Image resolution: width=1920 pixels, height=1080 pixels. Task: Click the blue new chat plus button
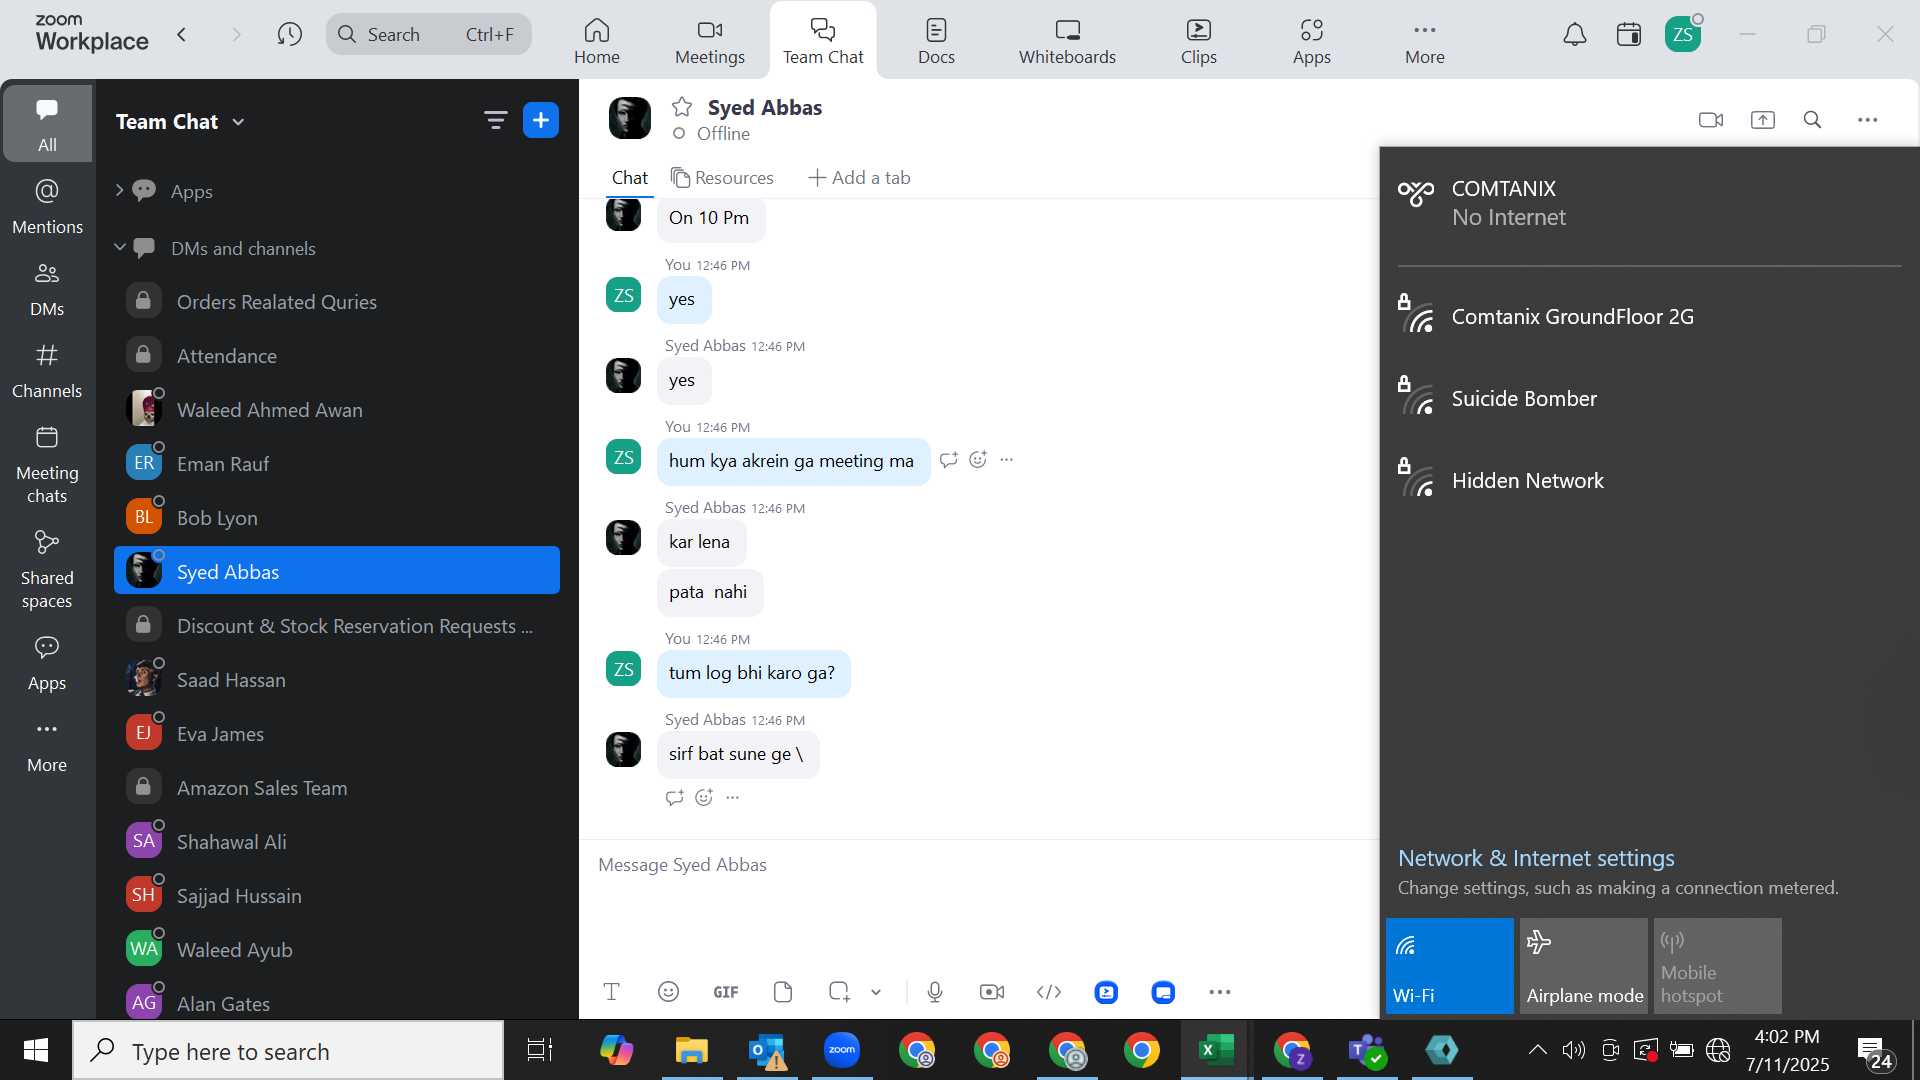click(x=541, y=121)
